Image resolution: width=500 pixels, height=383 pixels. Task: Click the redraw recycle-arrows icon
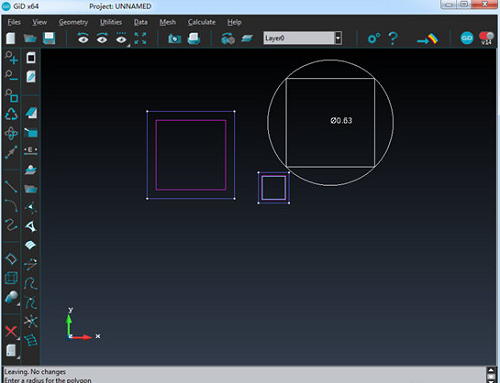pyautogui.click(x=11, y=114)
